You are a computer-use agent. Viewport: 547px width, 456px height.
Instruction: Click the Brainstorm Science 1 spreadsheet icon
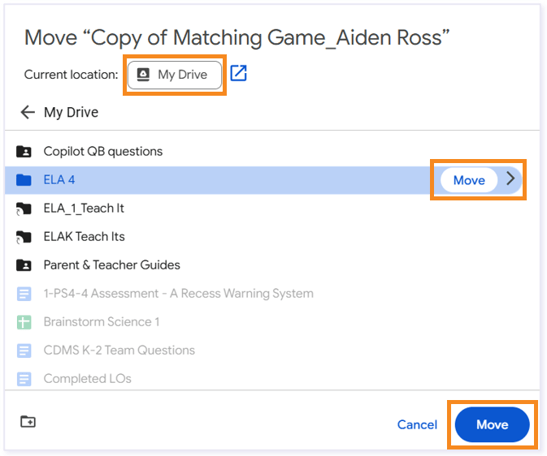click(x=24, y=322)
